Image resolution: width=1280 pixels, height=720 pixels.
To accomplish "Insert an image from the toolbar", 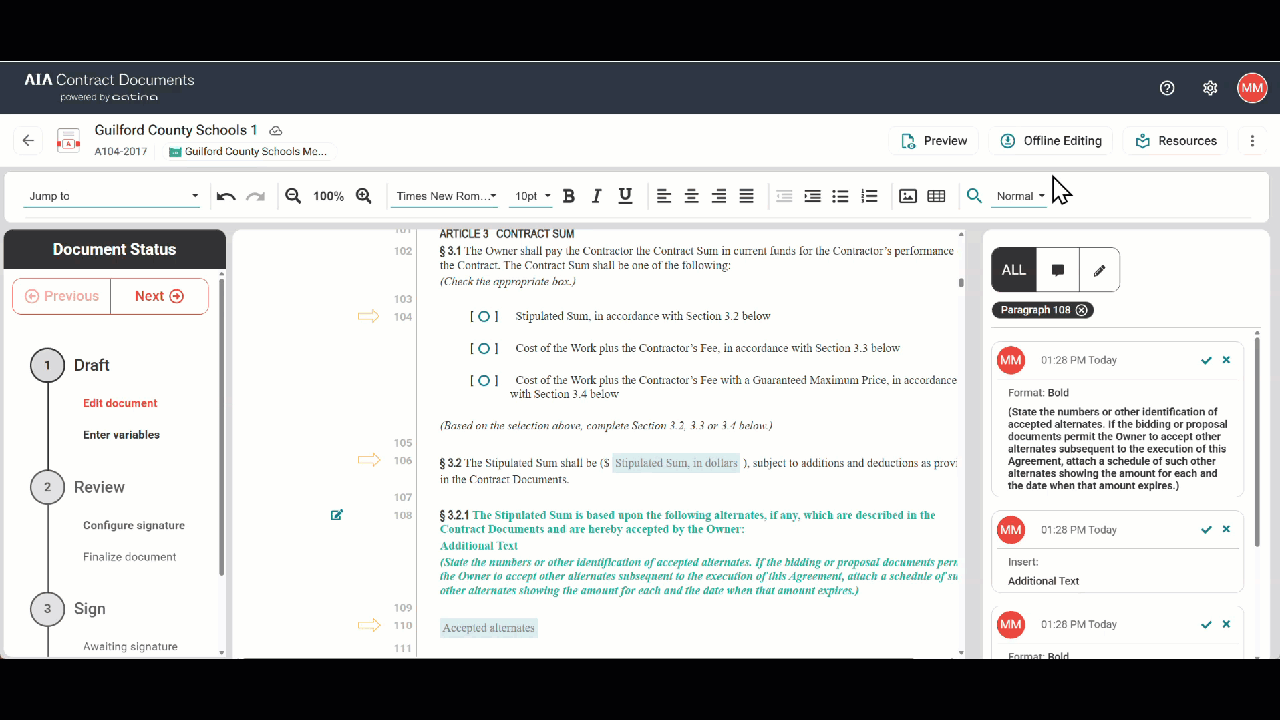I will tap(908, 196).
